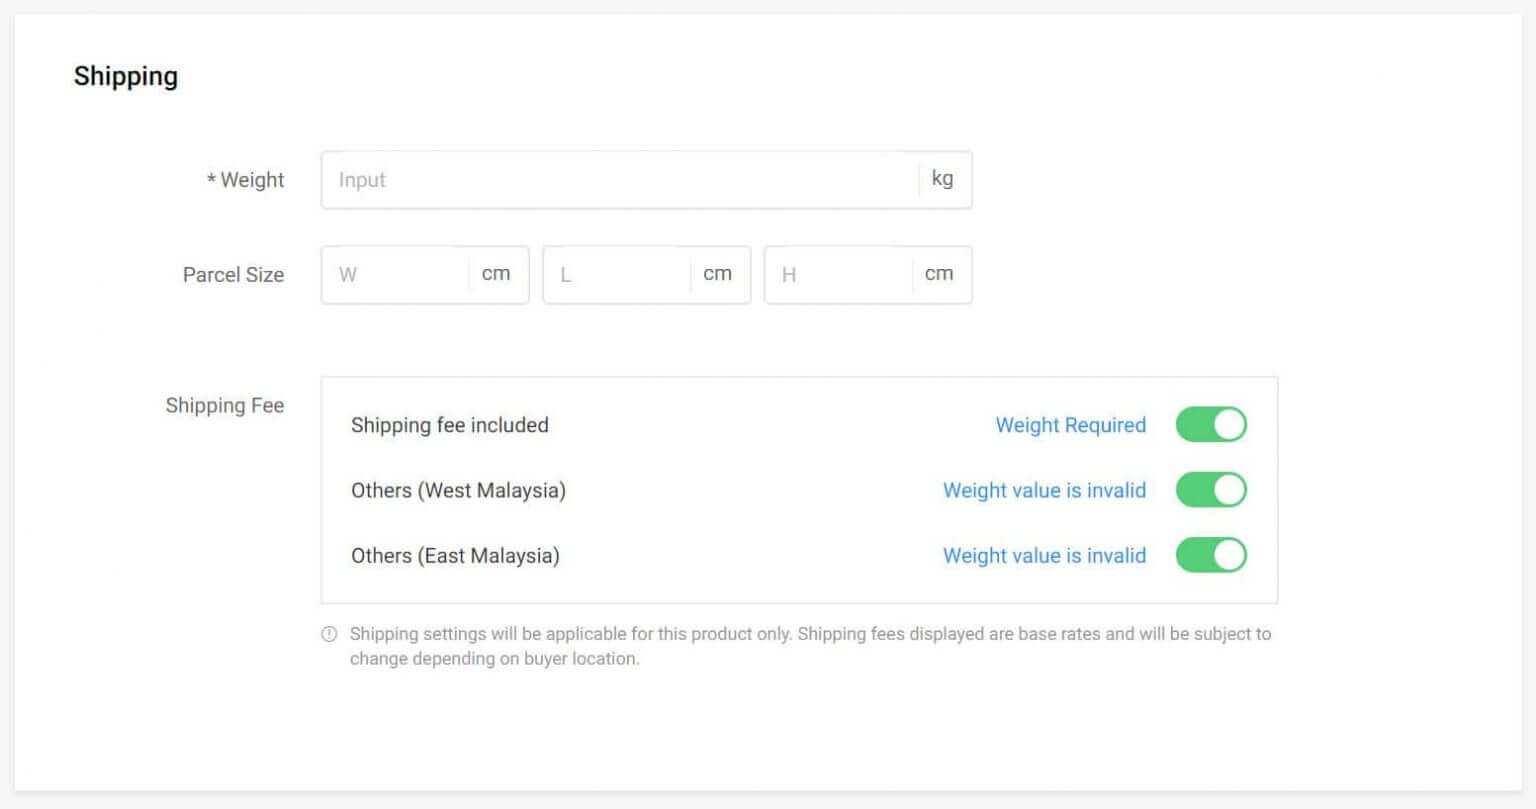Click the cm unit of the length field

pos(717,274)
